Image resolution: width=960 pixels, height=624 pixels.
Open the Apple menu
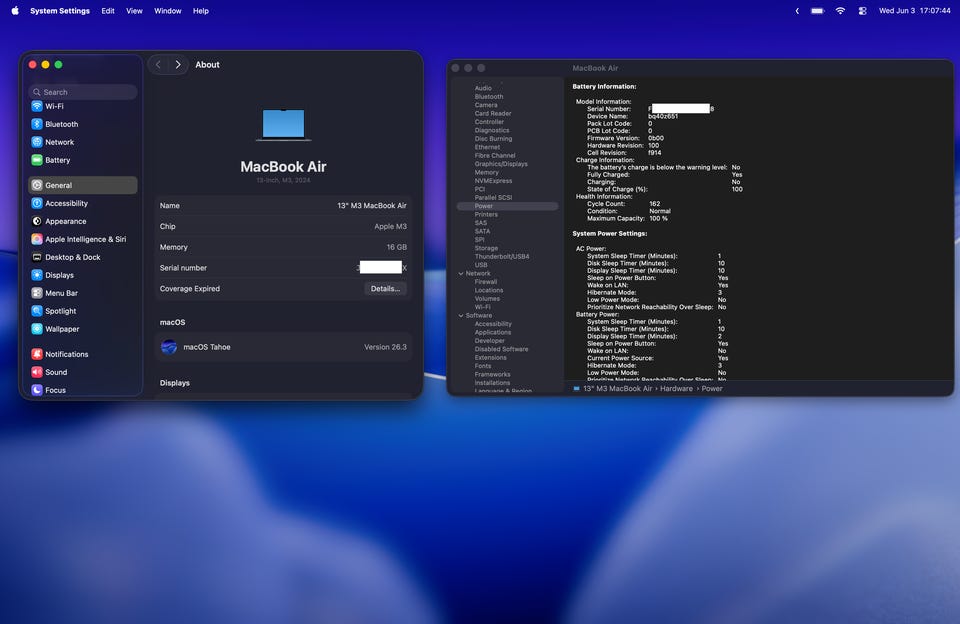coord(15,10)
